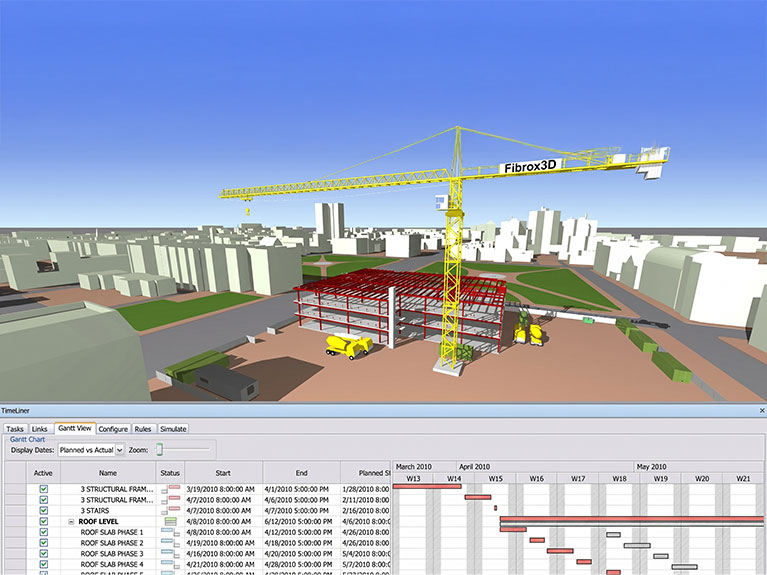Disable Active for ROOF SLAB PHASE 2

[x=44, y=543]
